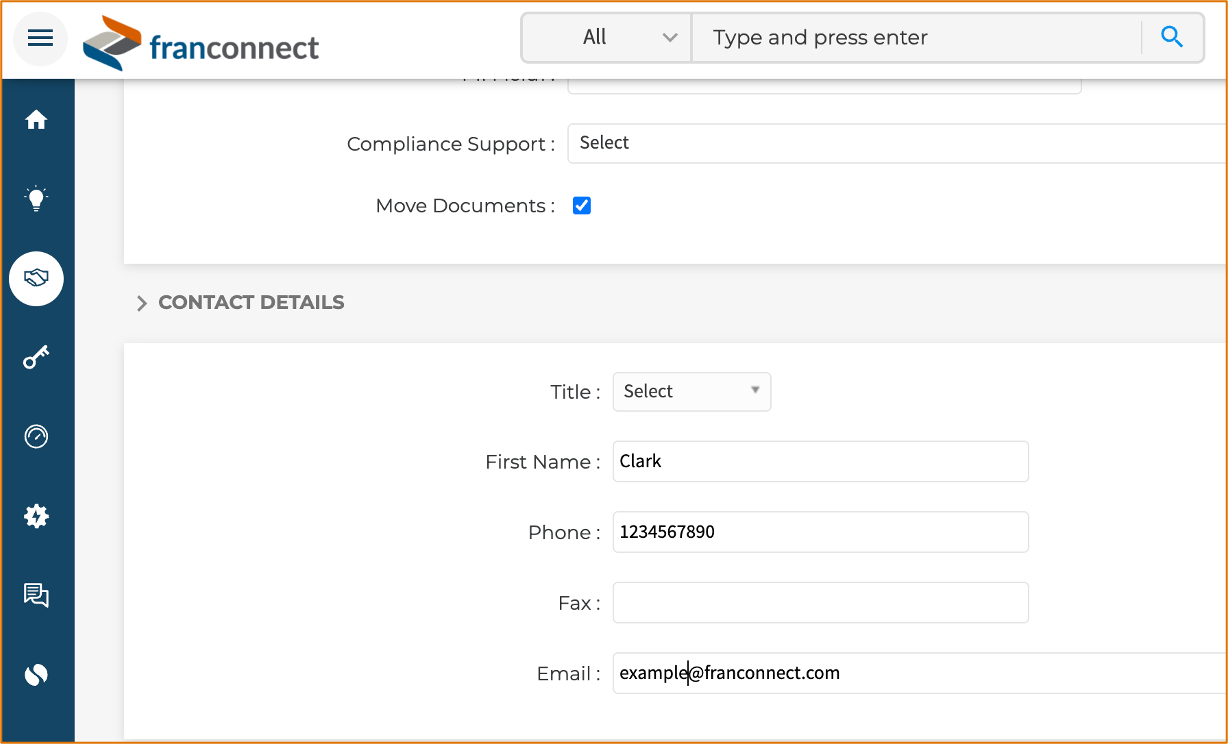Open the chat messages sidebar icon
This screenshot has height=744, width=1228.
pos(37,596)
